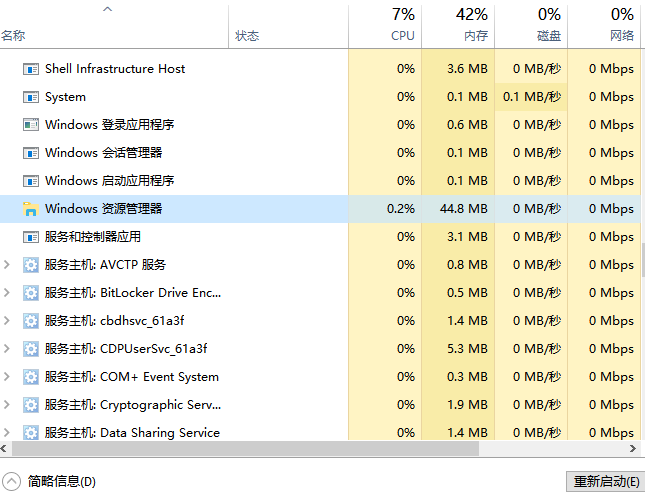Sort processes by 磁盘 column
Viewport: 645px width, 498px height.
coord(531,26)
